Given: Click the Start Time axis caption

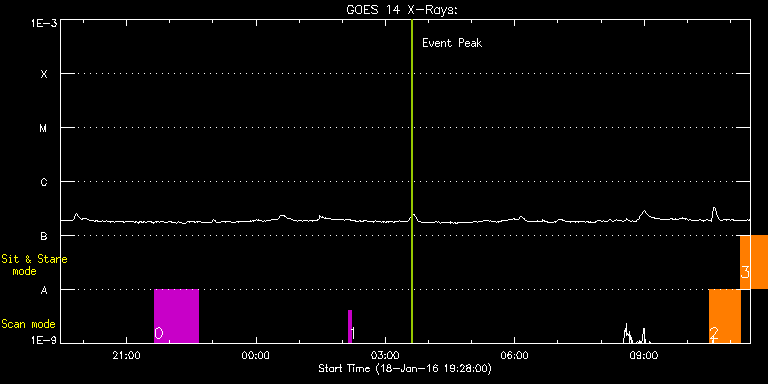Looking at the screenshot, I should tap(405, 368).
